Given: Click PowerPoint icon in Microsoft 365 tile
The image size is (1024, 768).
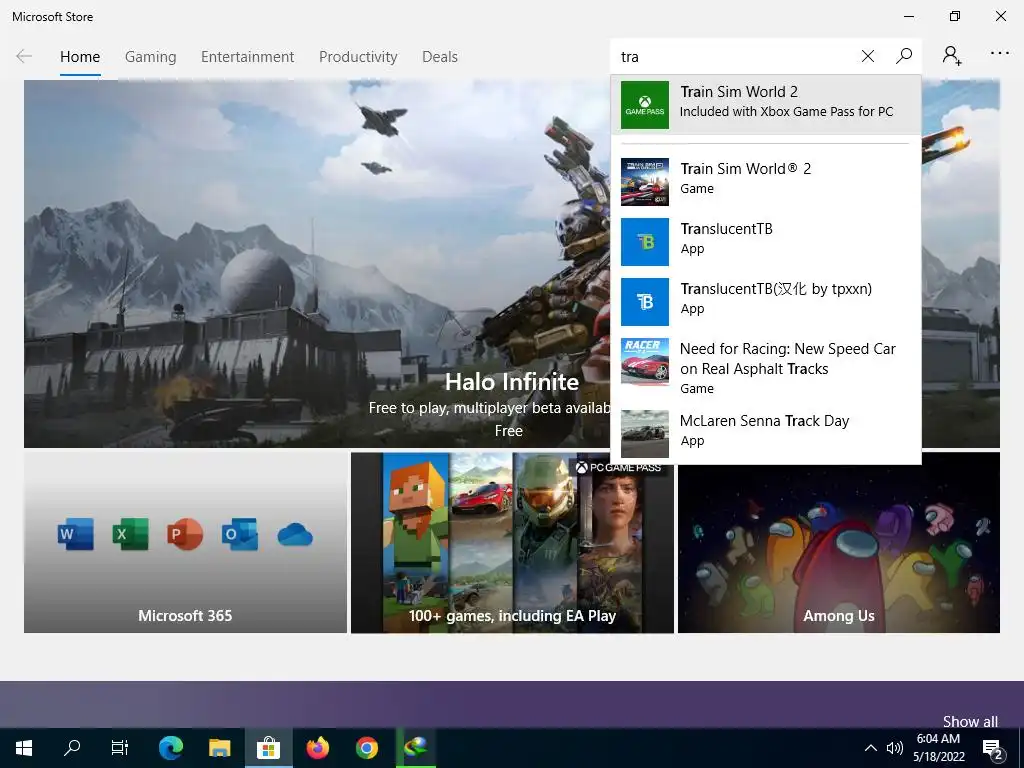Looking at the screenshot, I should coord(185,534).
